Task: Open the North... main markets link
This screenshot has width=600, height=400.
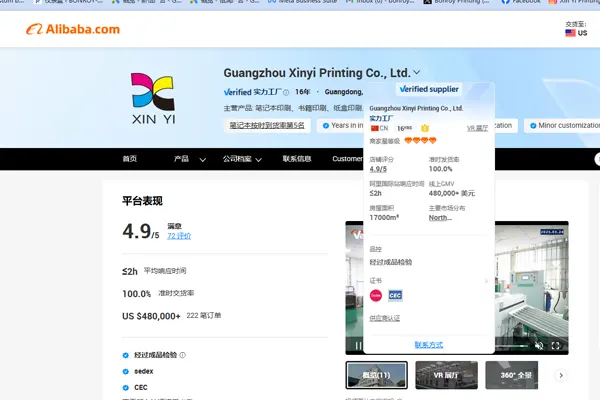Action: click(x=440, y=217)
